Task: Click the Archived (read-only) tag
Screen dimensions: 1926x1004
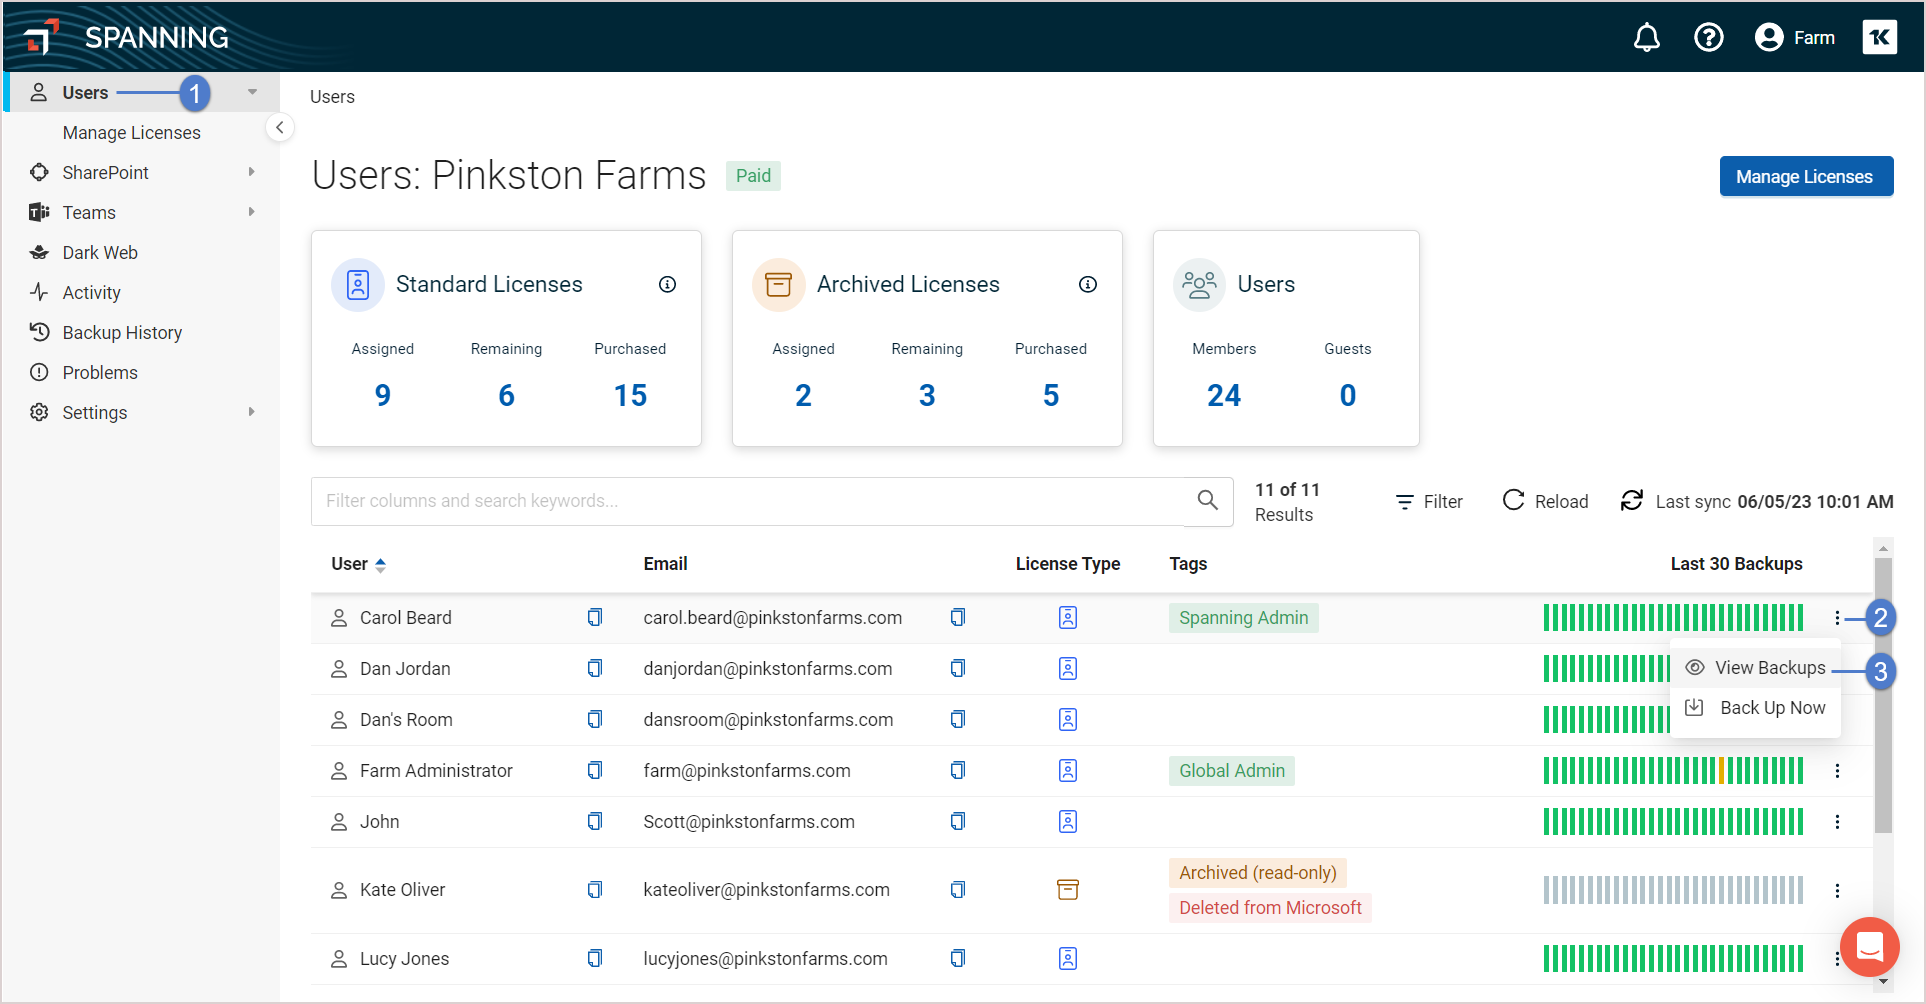Action: [x=1257, y=873]
